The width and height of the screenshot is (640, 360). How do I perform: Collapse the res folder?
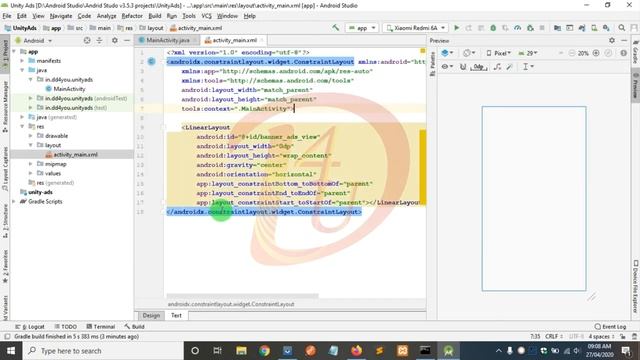coord(22,126)
